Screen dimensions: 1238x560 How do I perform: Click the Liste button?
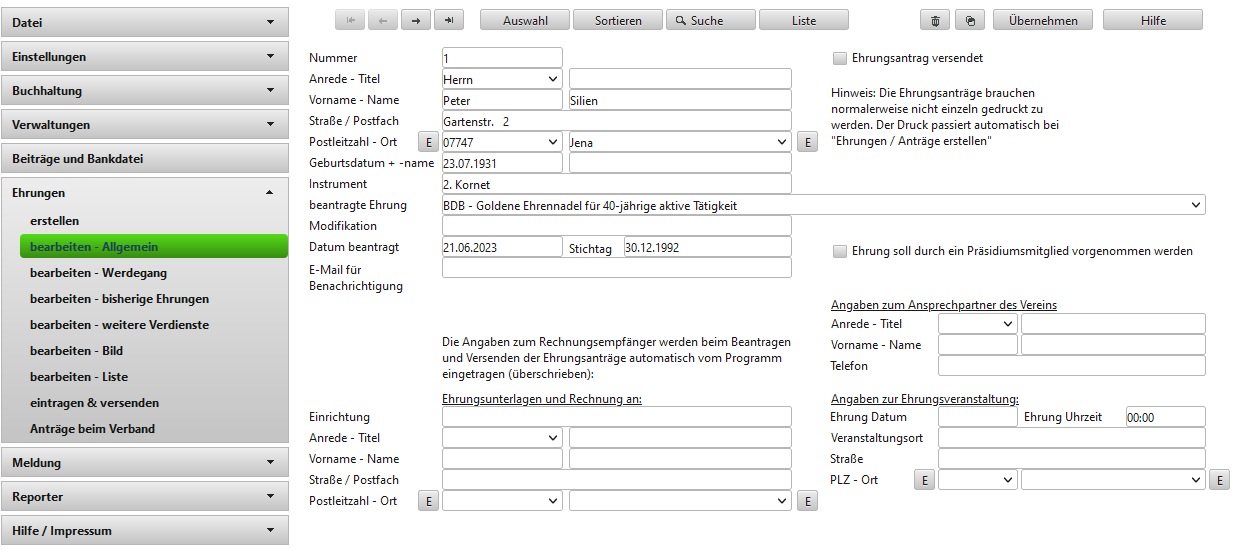pos(804,20)
